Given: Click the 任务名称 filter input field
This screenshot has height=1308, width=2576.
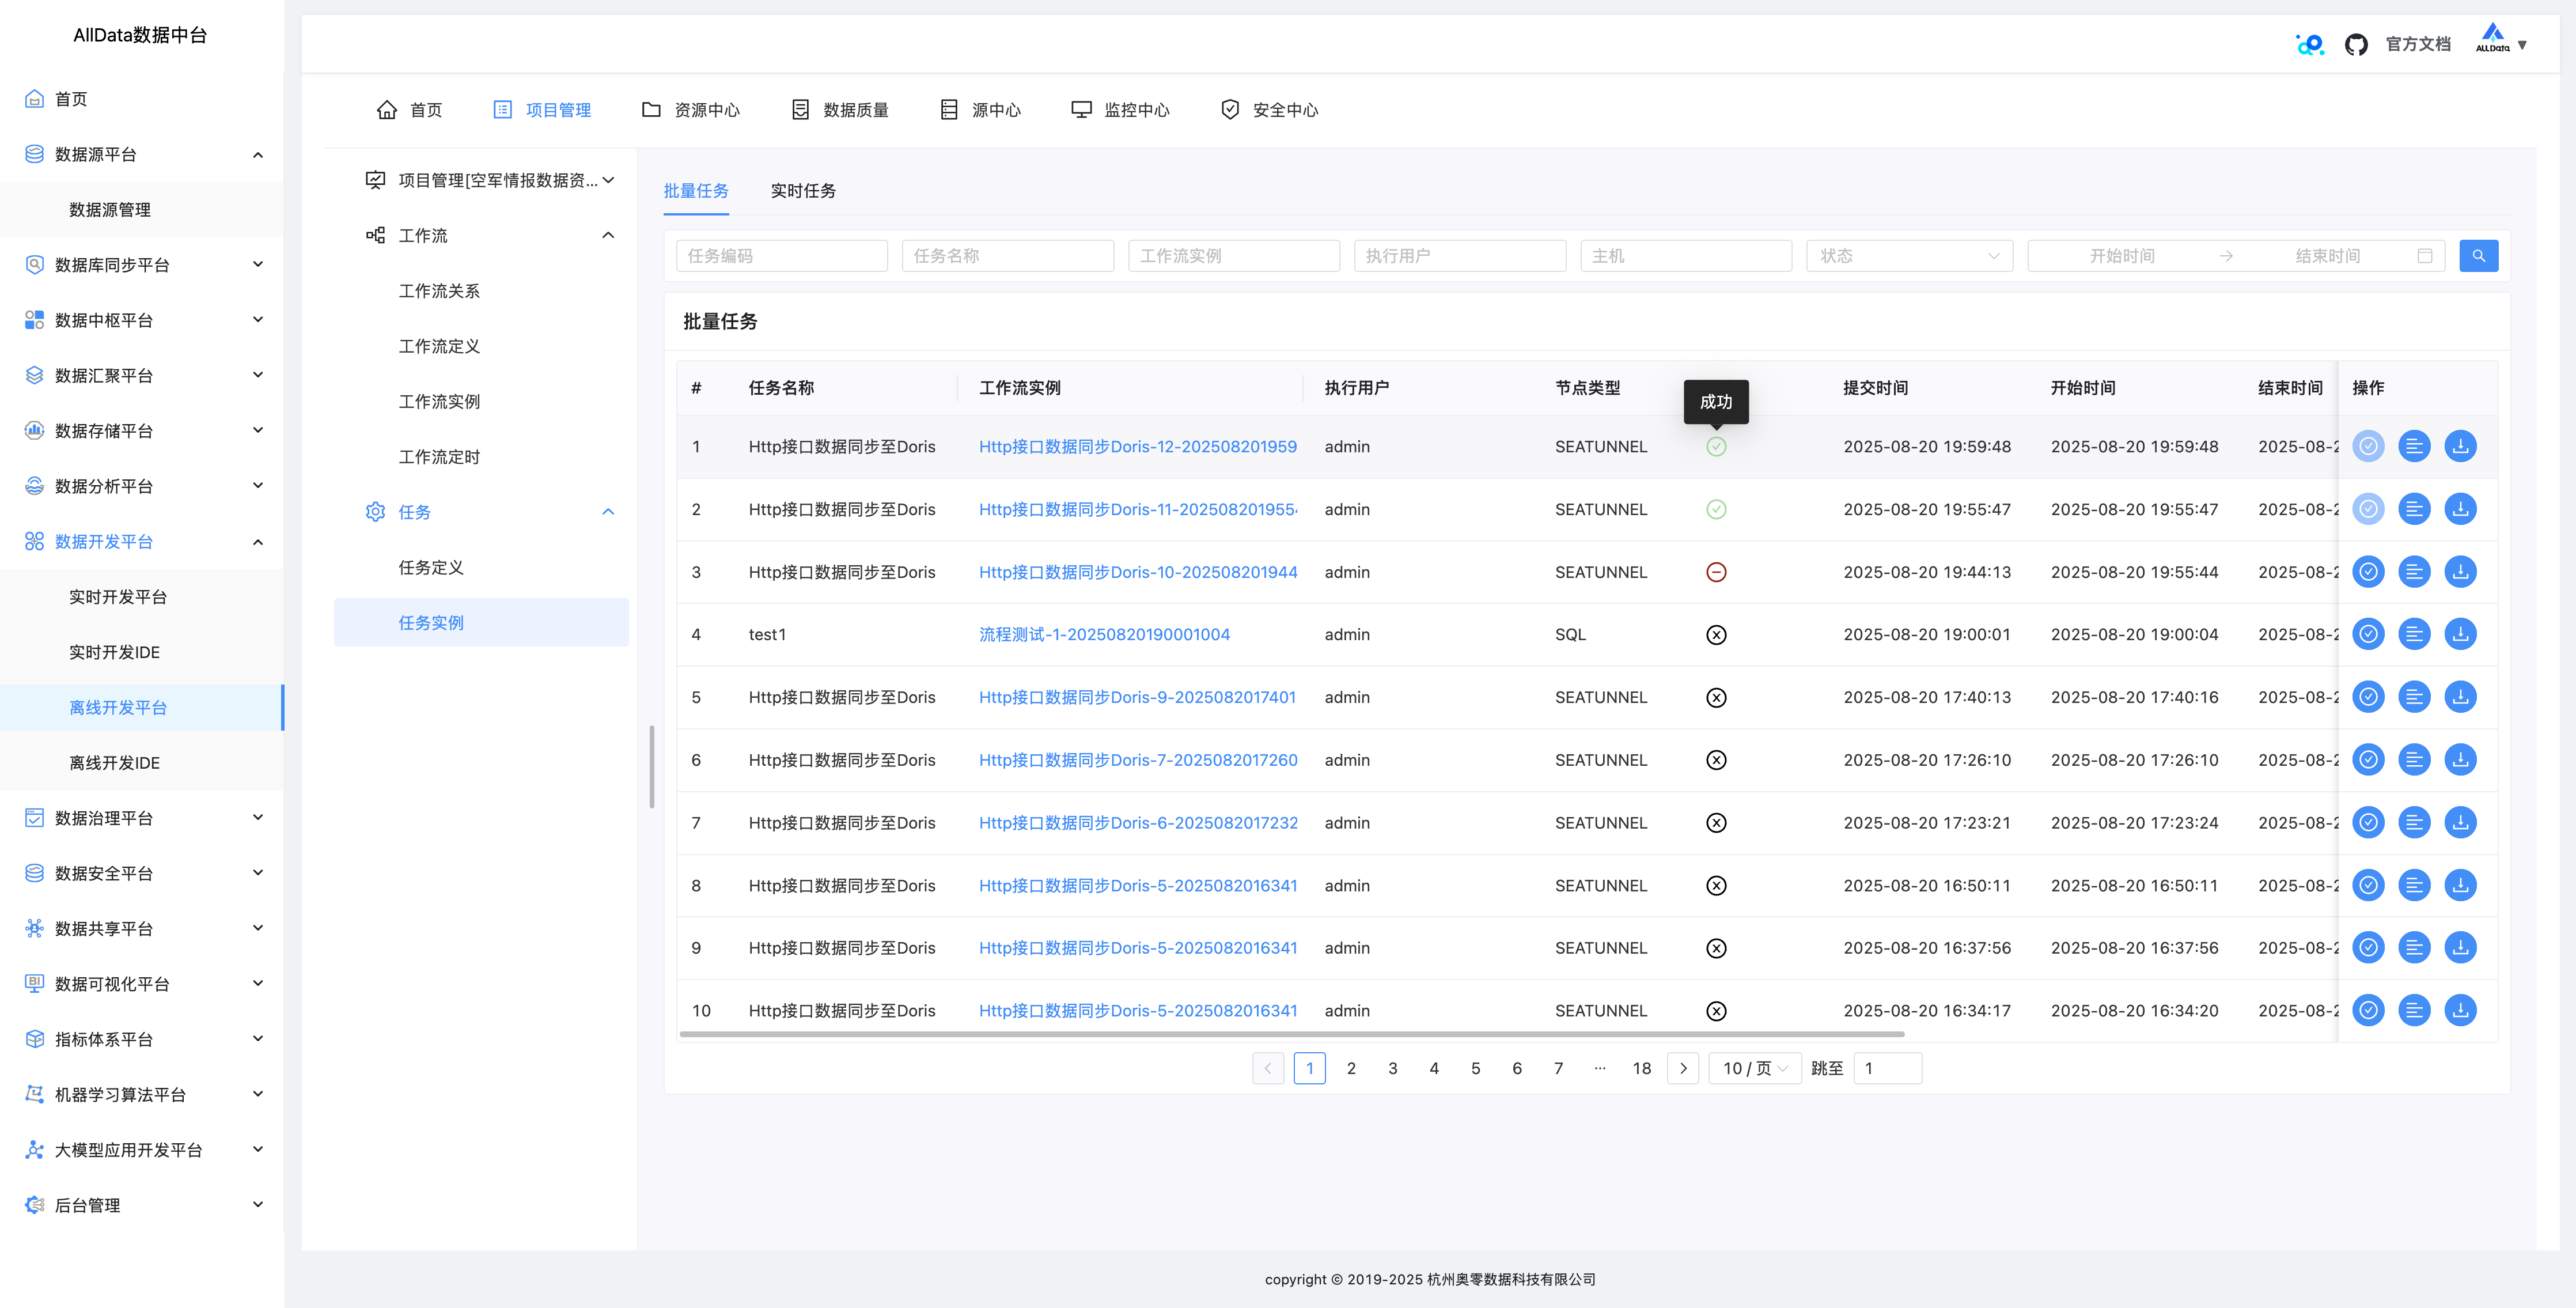Looking at the screenshot, I should (x=1007, y=256).
